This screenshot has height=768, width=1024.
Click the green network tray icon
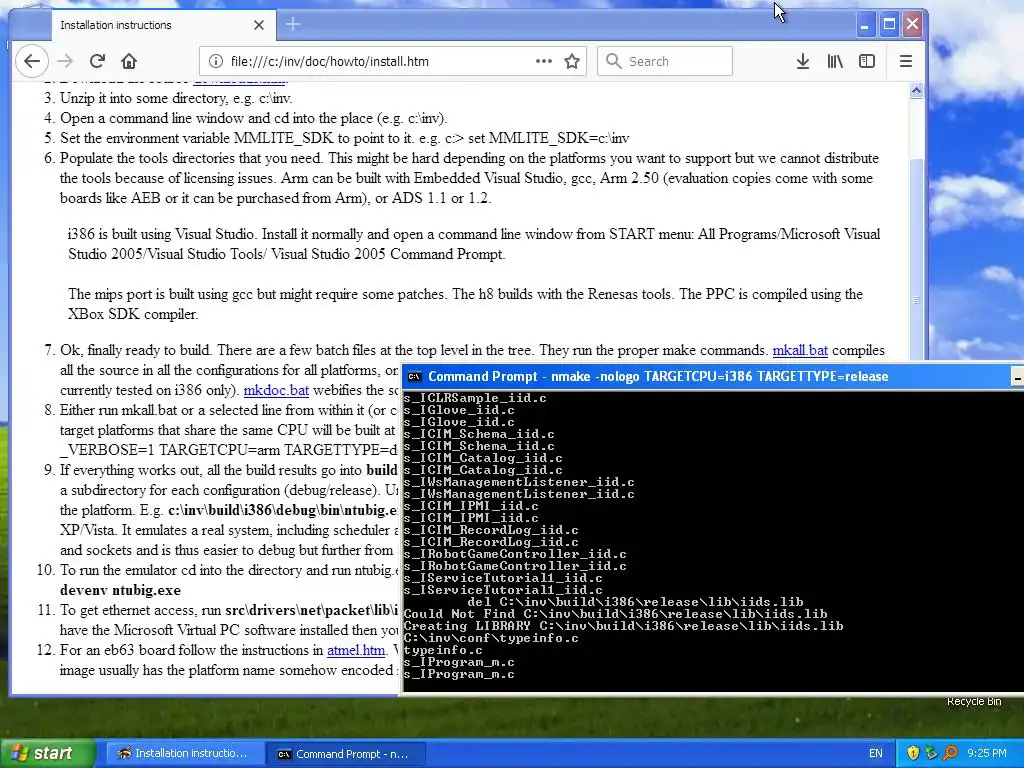(931, 753)
